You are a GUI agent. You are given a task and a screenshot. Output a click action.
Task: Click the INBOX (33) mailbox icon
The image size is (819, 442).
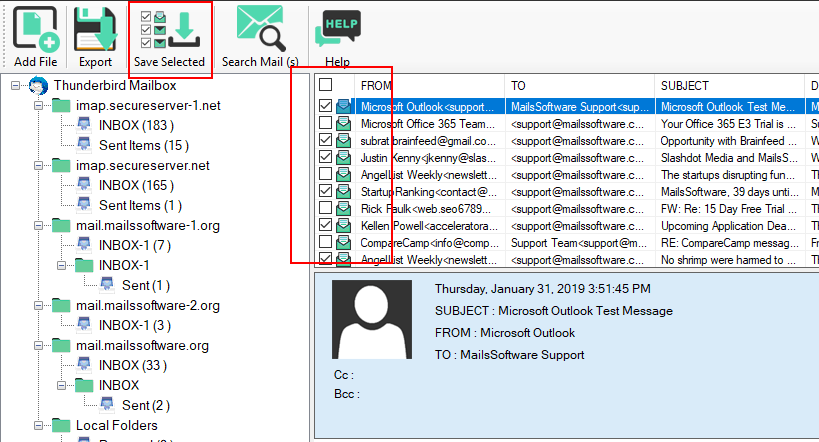click(x=84, y=365)
